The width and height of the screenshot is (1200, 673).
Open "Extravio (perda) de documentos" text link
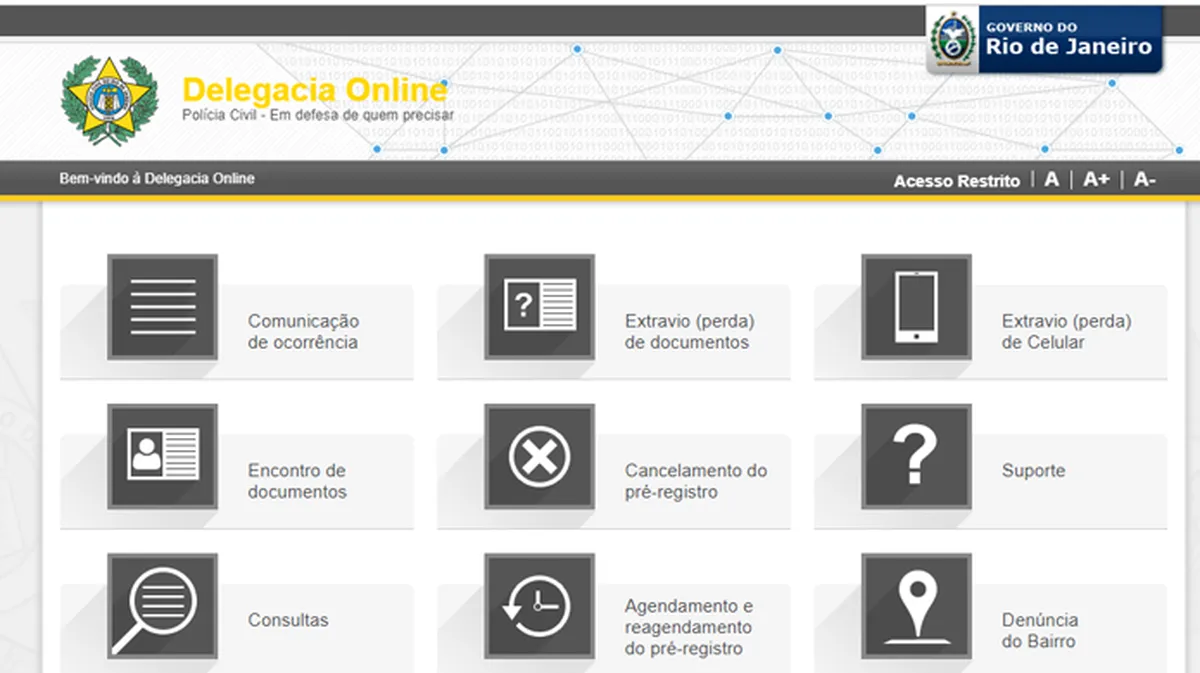[689, 331]
